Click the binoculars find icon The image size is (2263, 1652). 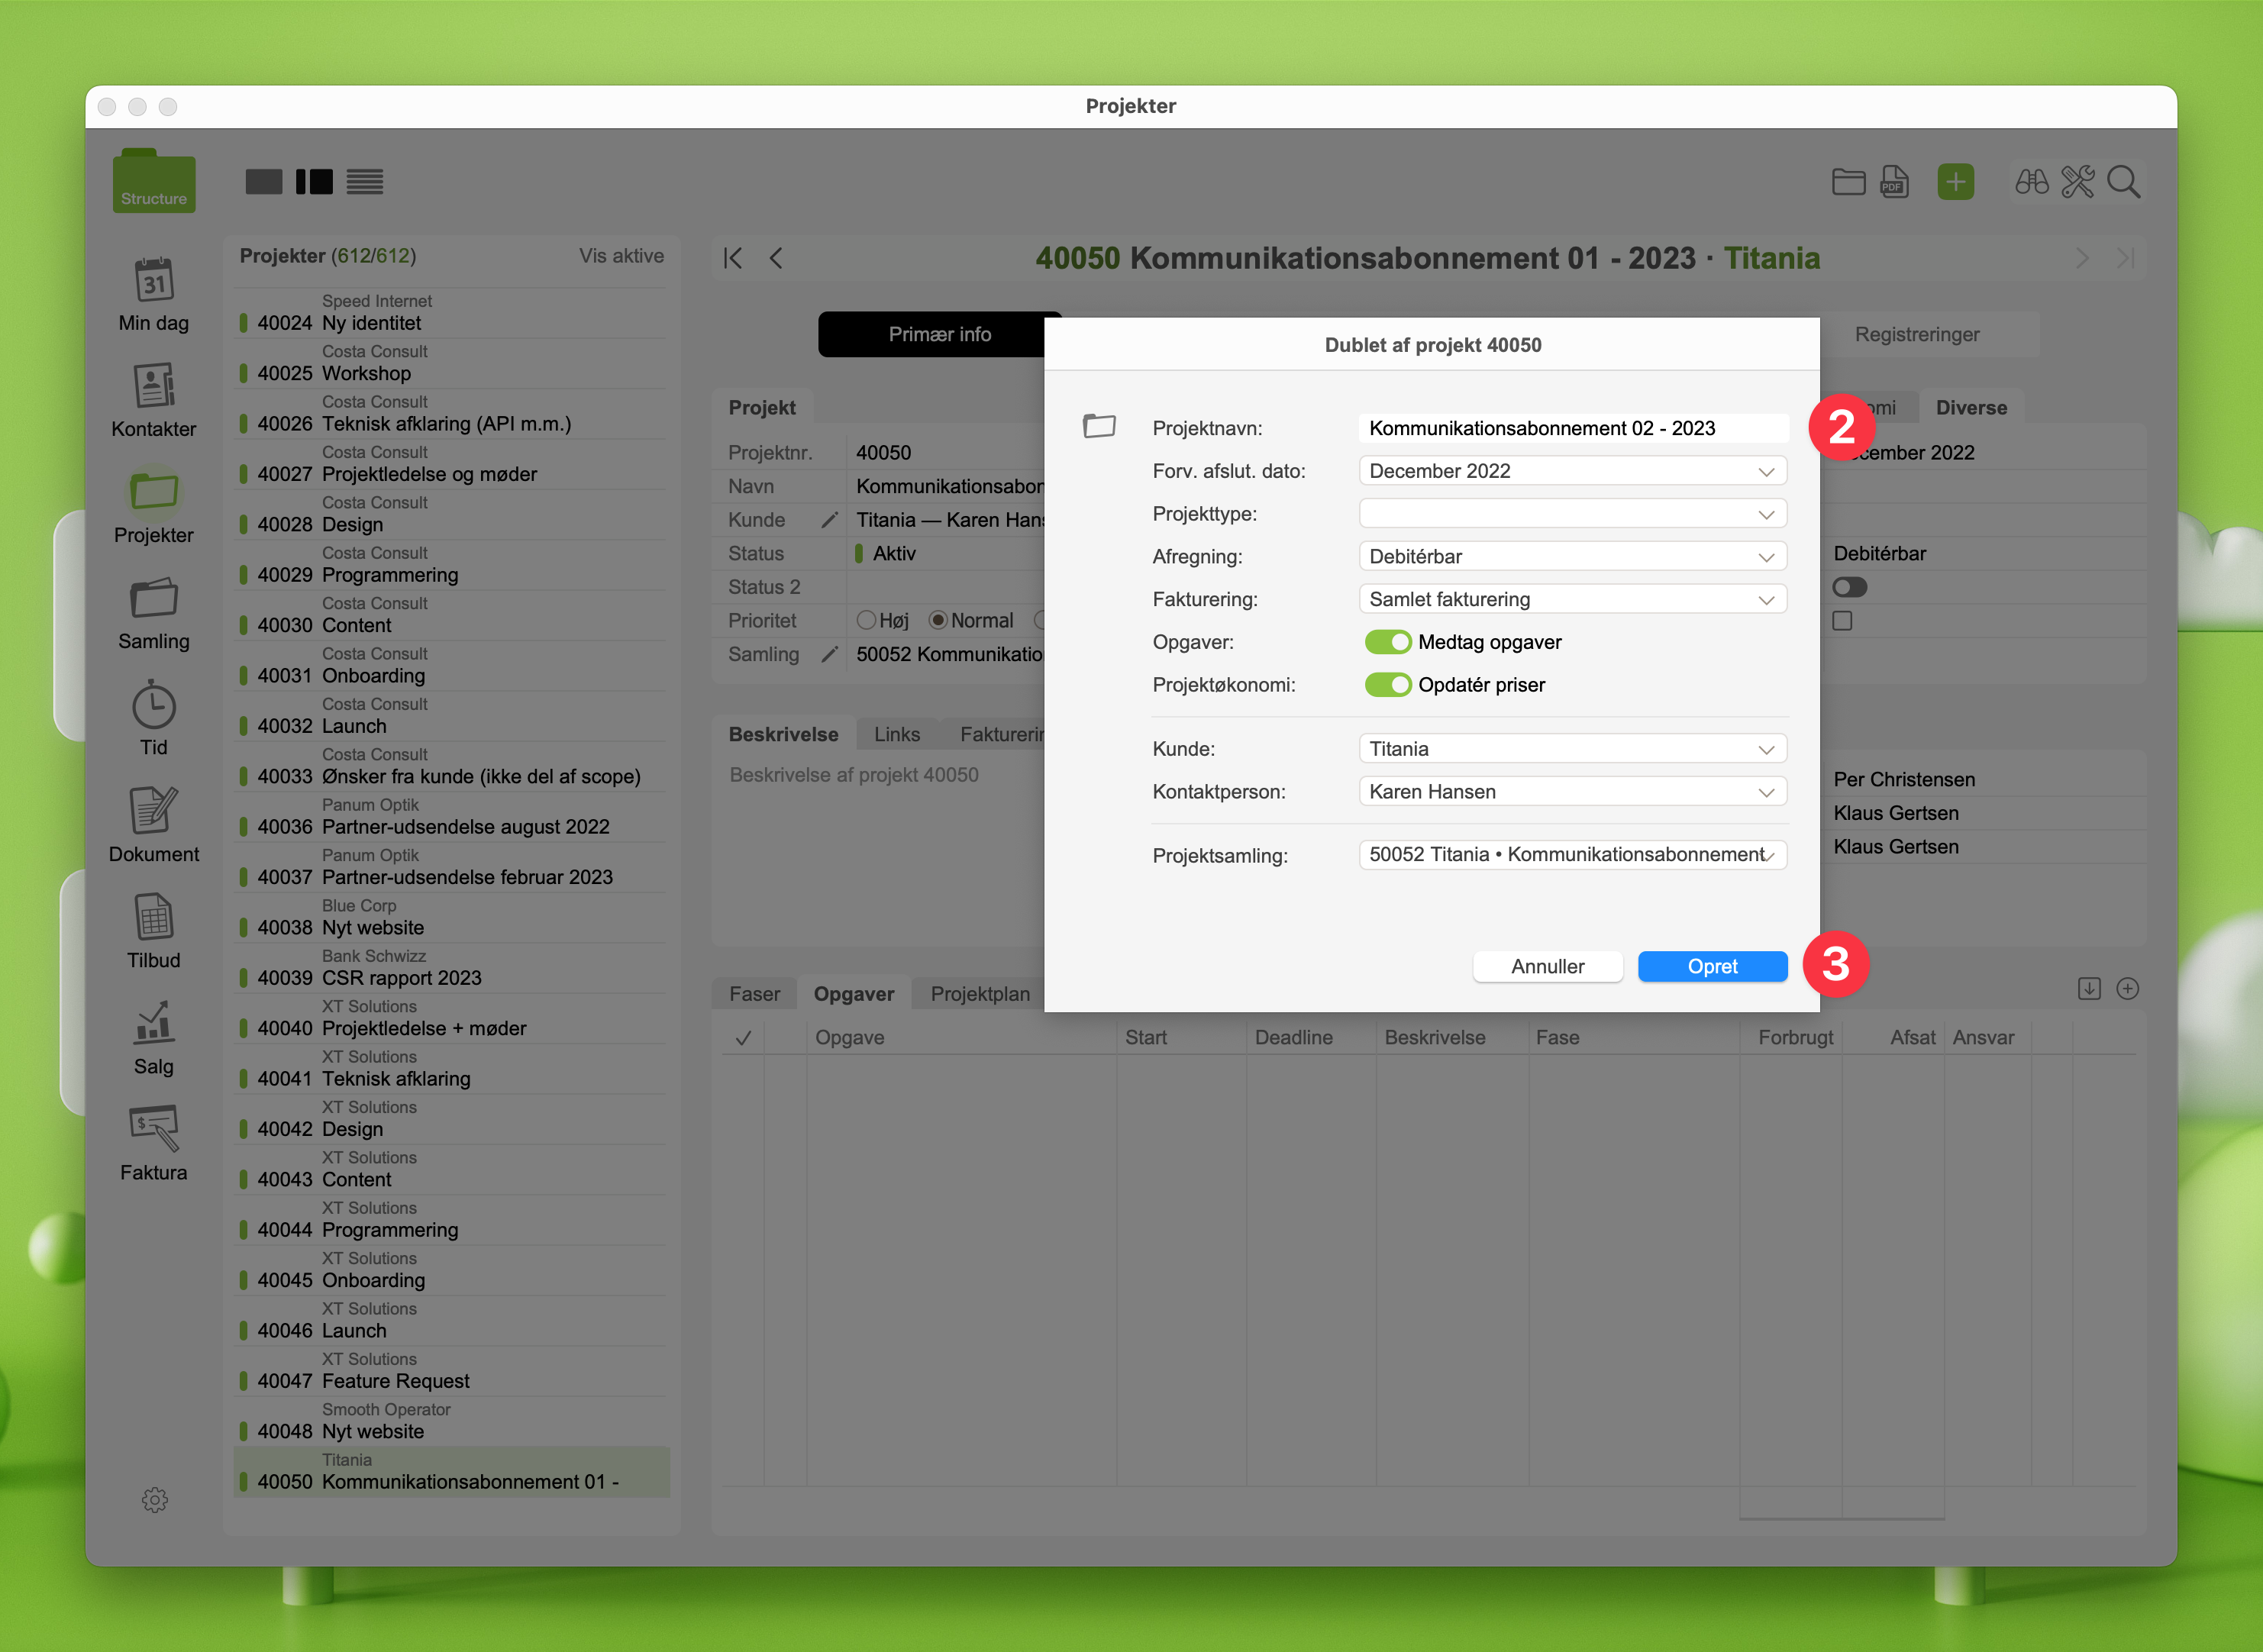pyautogui.click(x=2031, y=182)
